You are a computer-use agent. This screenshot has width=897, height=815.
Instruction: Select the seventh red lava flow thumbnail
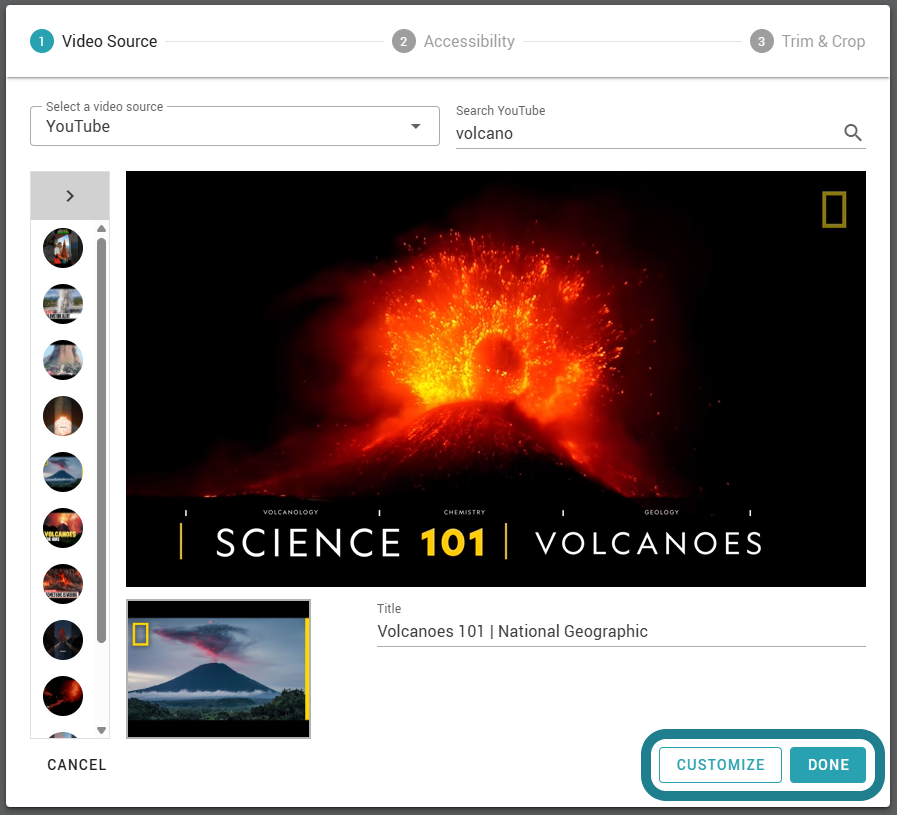pyautogui.click(x=63, y=584)
